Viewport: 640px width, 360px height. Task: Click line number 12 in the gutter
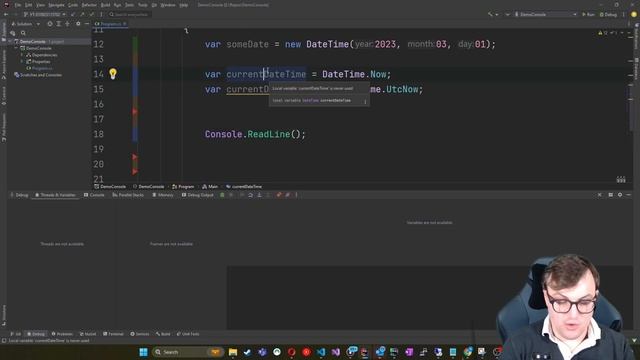[98, 44]
